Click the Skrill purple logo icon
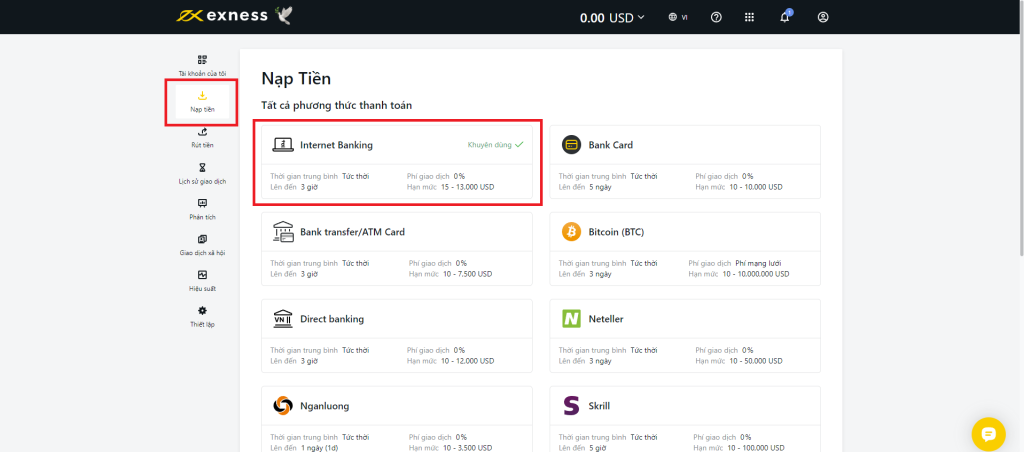The width and height of the screenshot is (1024, 452). point(572,406)
